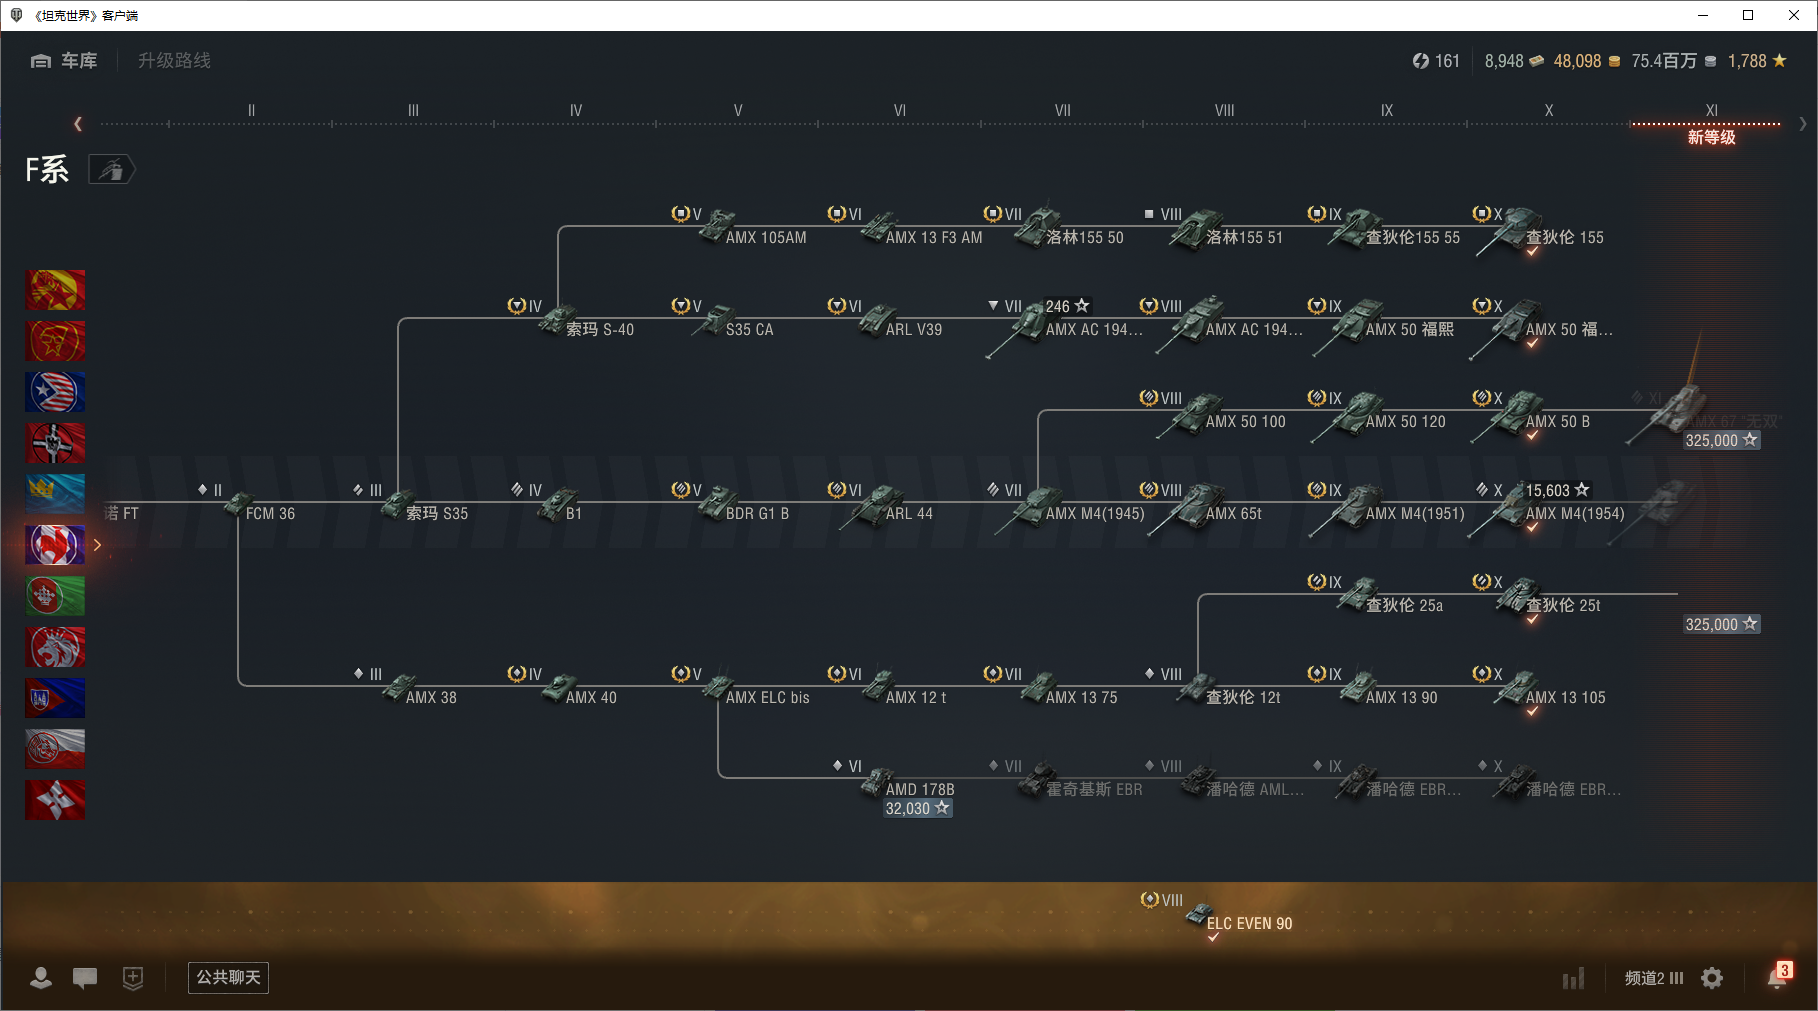Open the 频道2 server selector
The image size is (1818, 1011).
1654,978
